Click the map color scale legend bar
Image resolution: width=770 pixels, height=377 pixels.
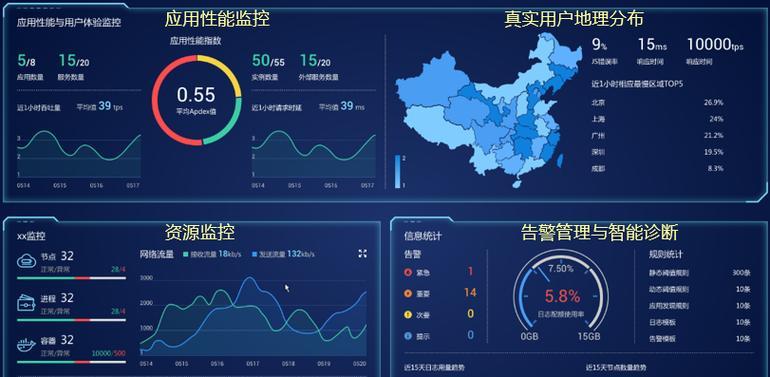(x=397, y=172)
